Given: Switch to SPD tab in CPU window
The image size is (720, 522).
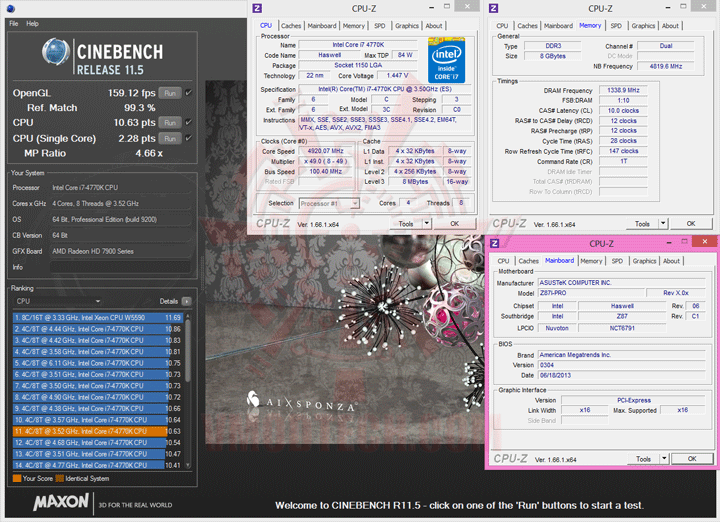Looking at the screenshot, I should [x=380, y=26].
